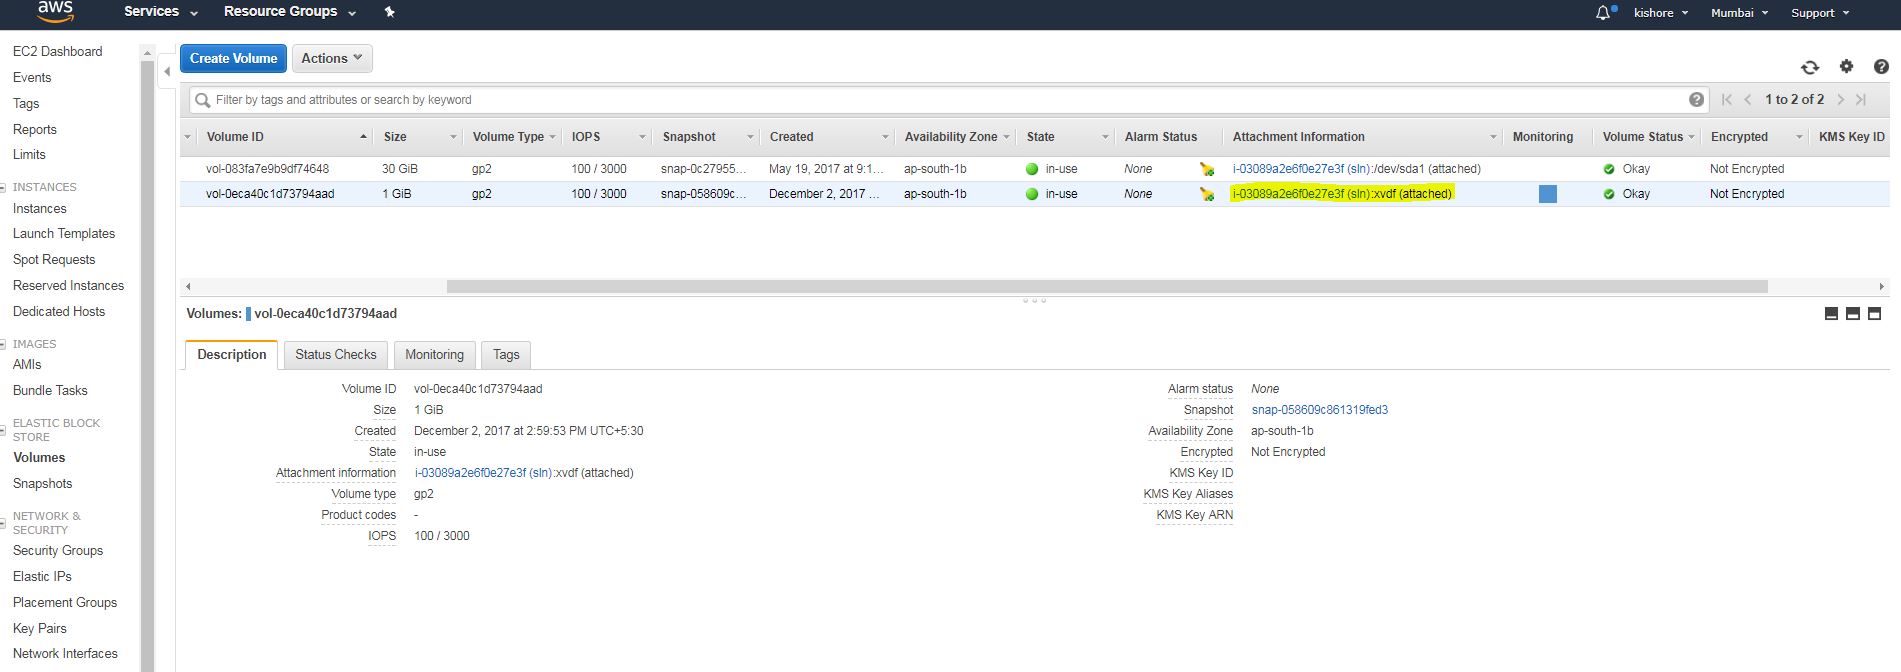Screen dimensions: 1901x672
Task: Click the filter search help icon
Action: coord(1696,100)
